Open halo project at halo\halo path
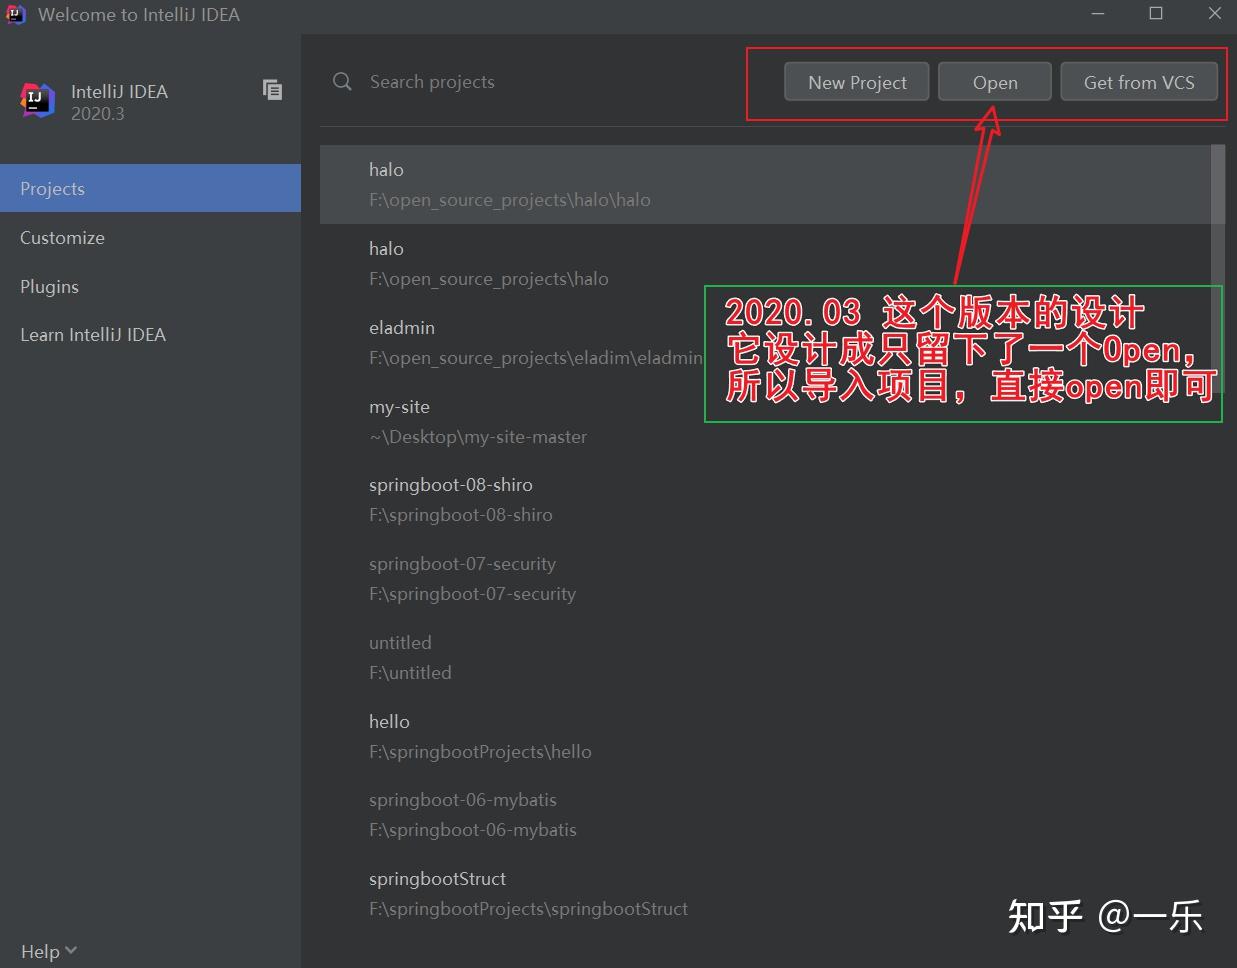 tap(765, 184)
